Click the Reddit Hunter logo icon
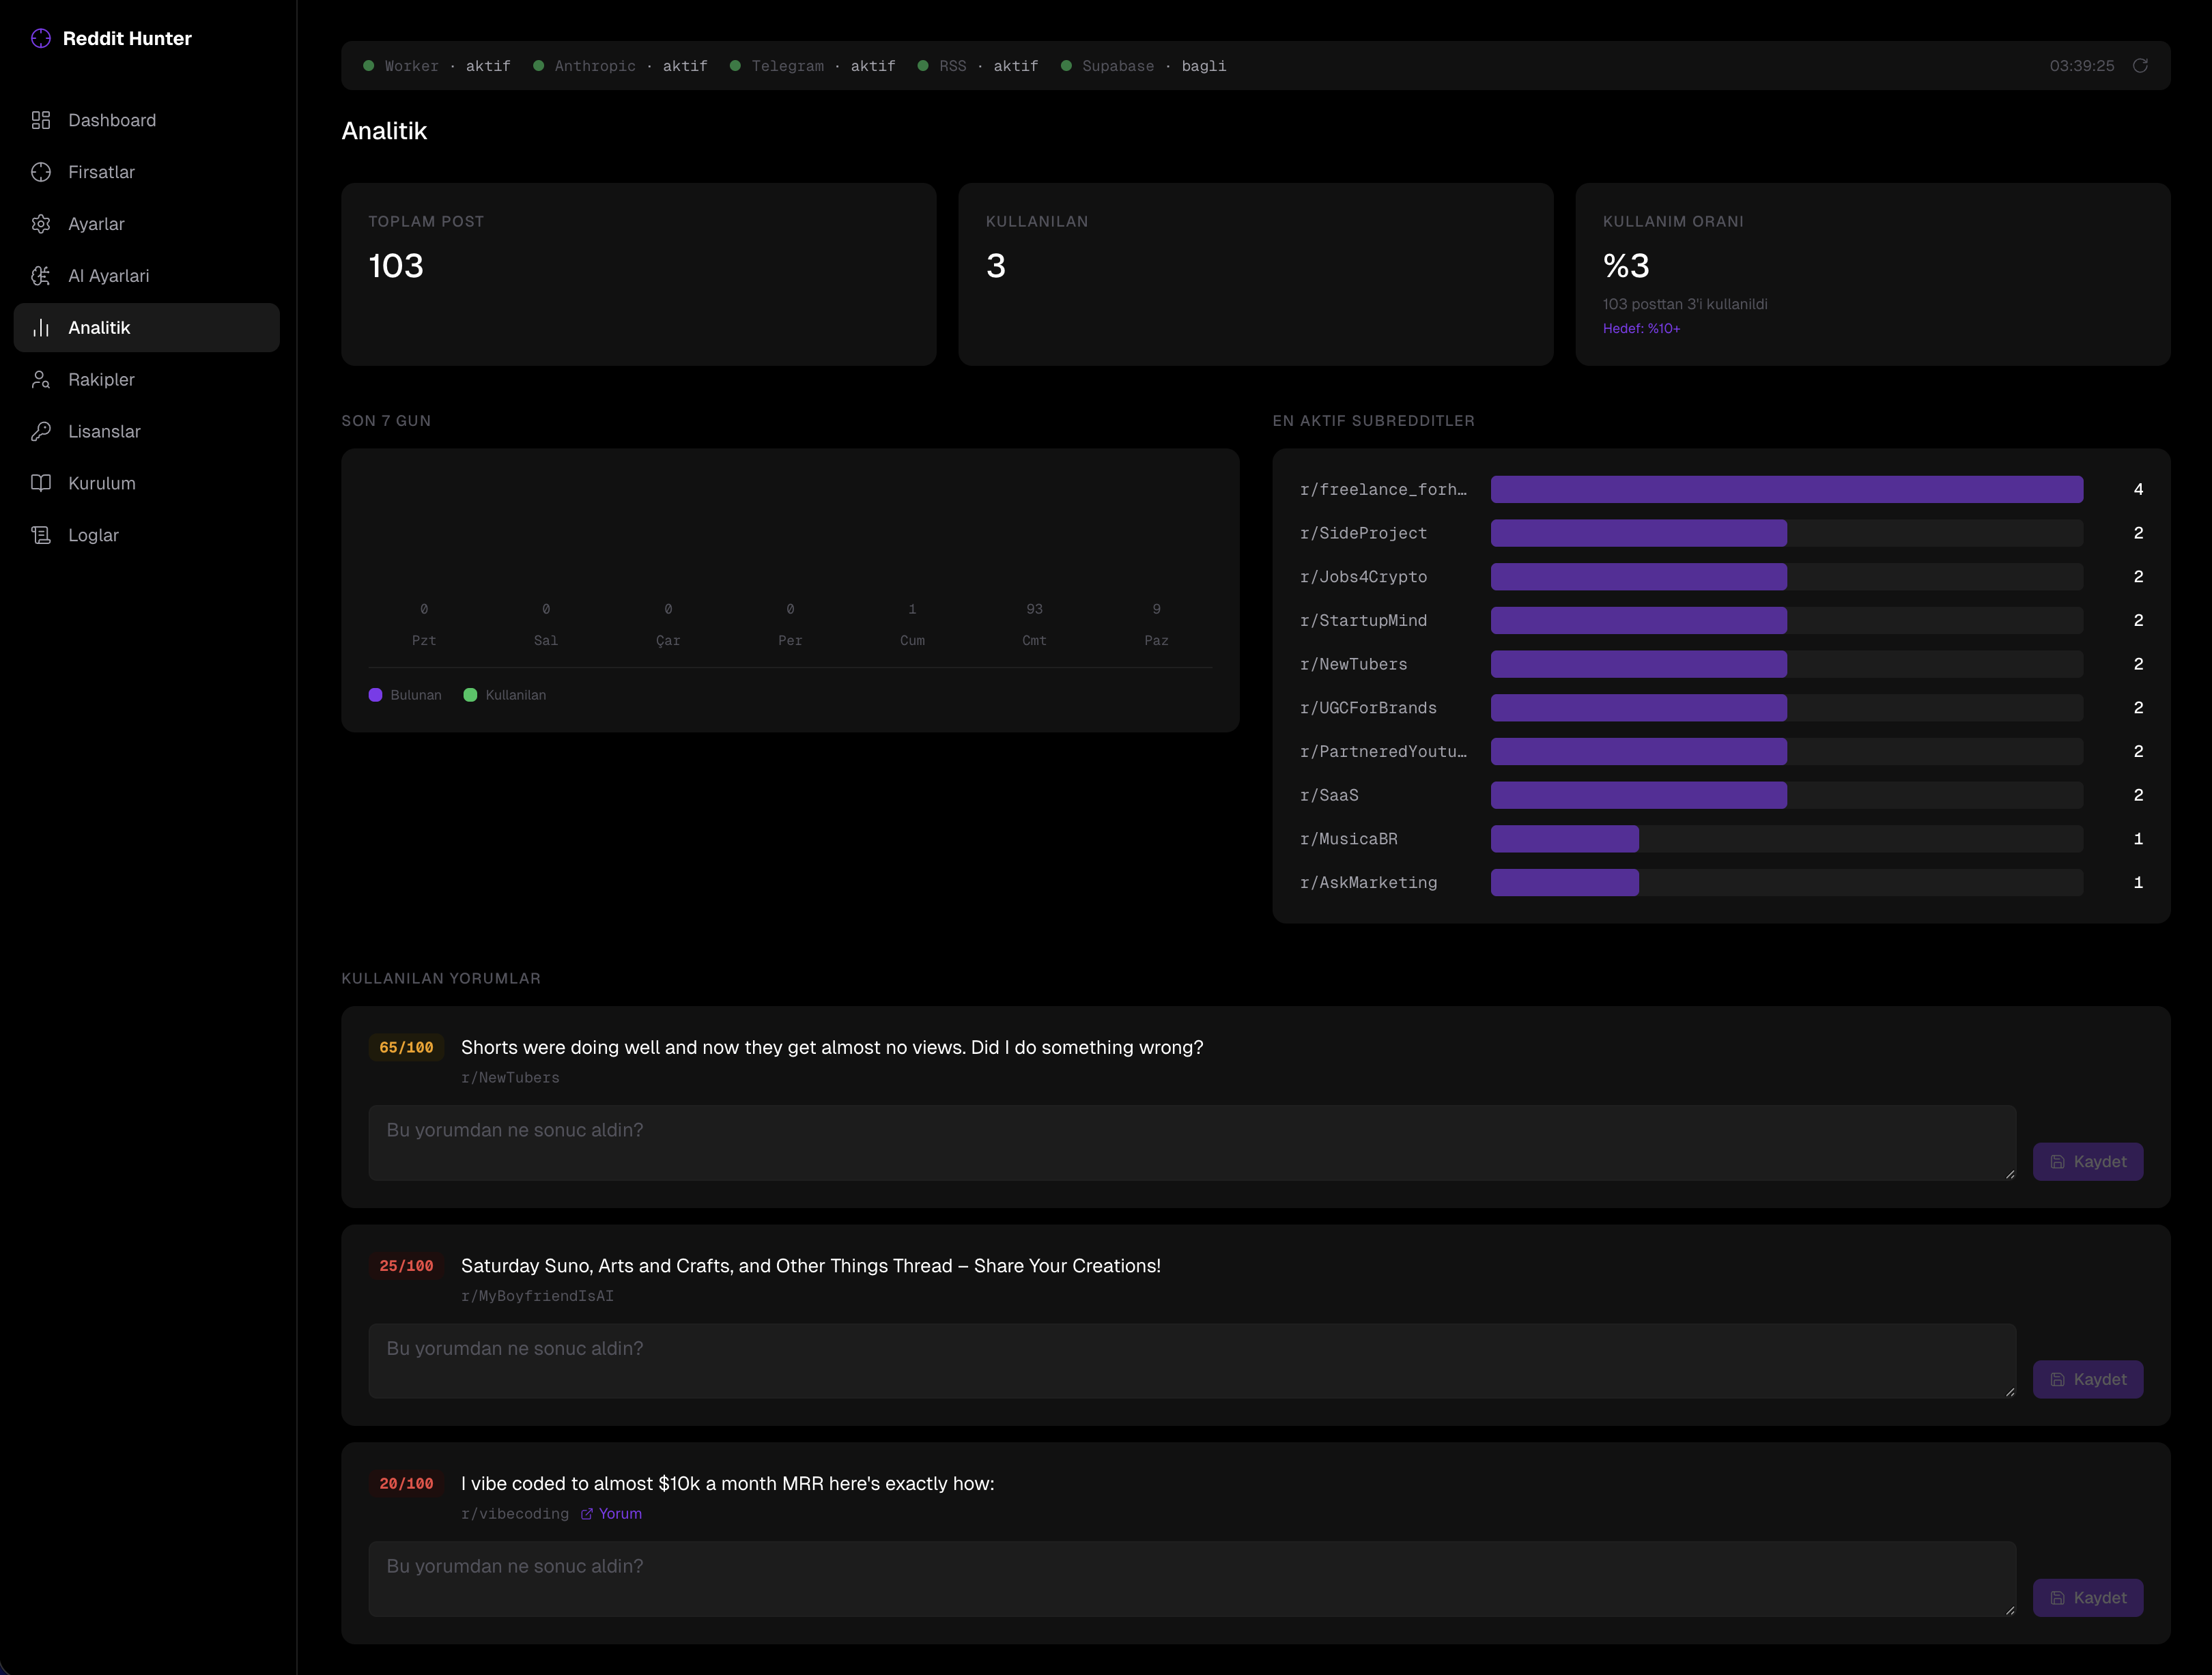2212x1675 pixels. [41, 38]
